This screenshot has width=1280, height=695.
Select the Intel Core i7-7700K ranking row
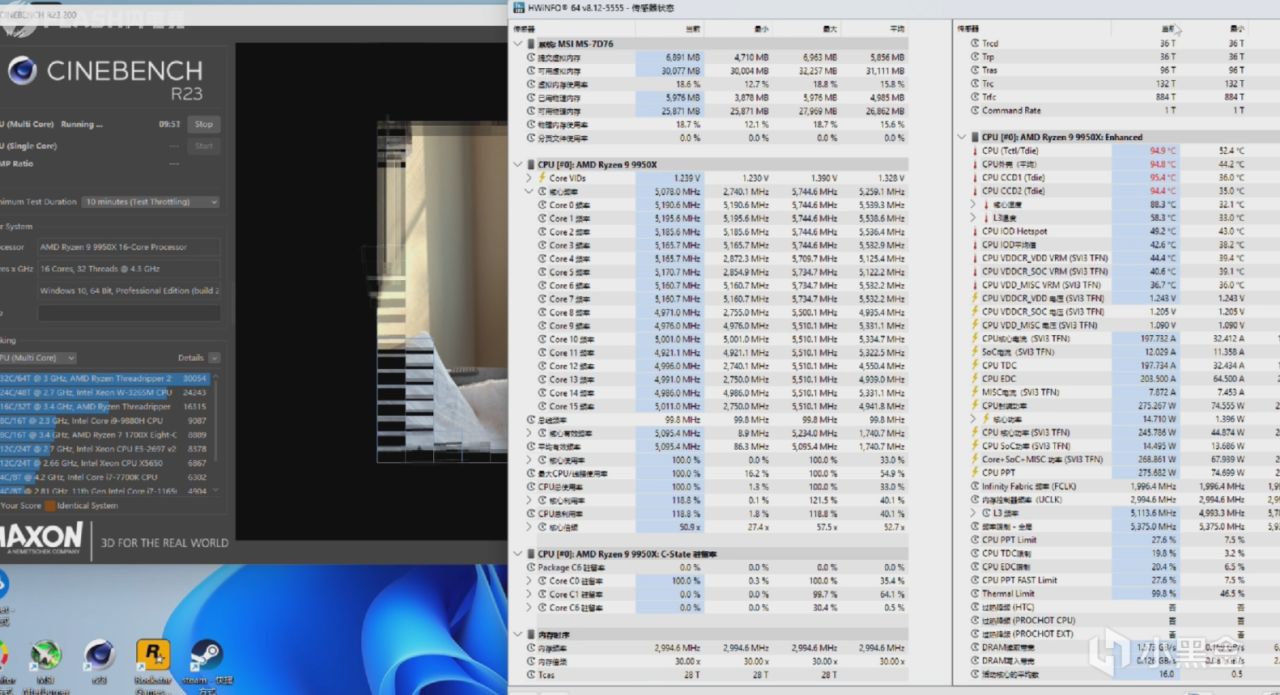pyautogui.click(x=104, y=477)
